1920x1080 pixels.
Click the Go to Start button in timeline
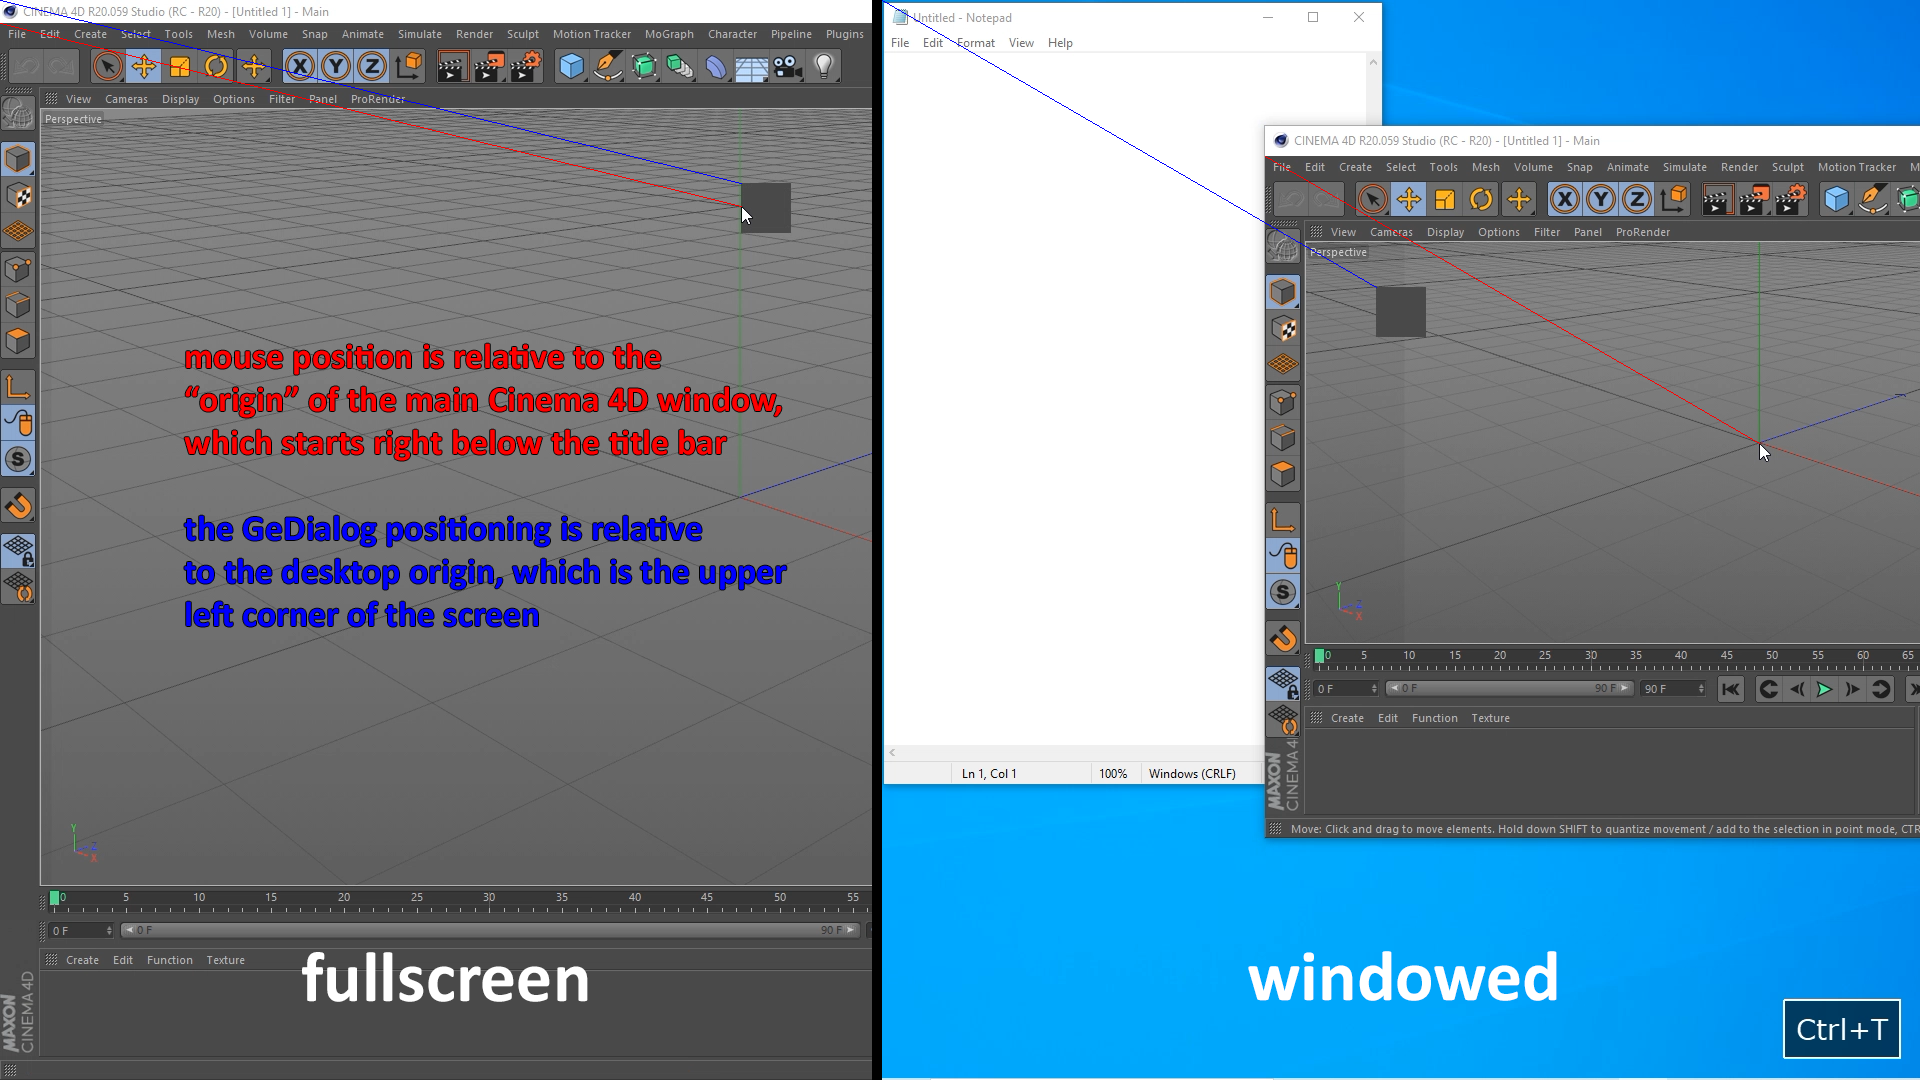click(1729, 688)
